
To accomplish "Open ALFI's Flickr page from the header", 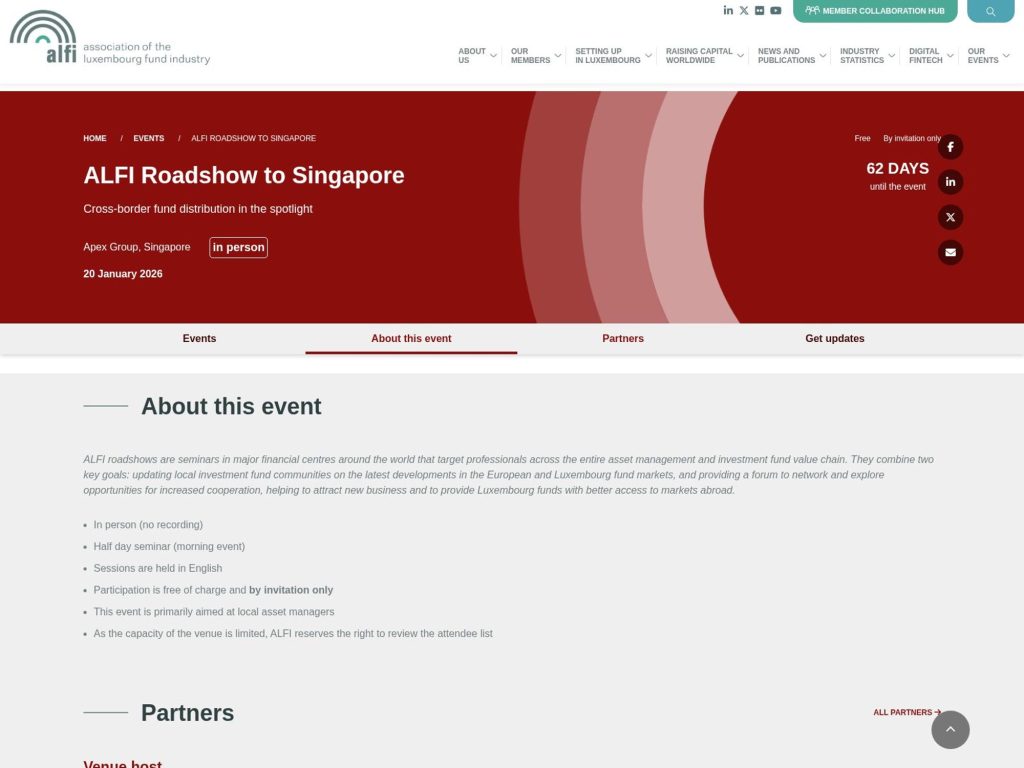I will 760,10.
